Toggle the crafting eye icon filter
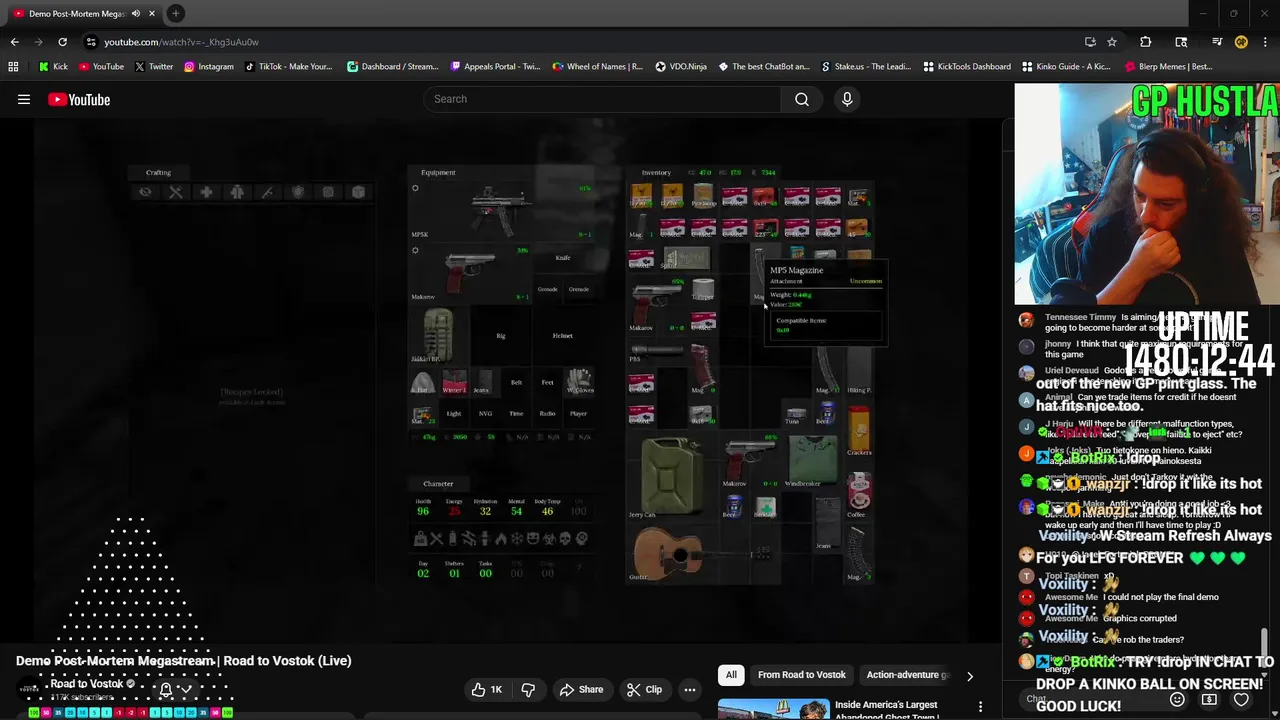This screenshot has height=720, width=1280. pyautogui.click(x=145, y=192)
